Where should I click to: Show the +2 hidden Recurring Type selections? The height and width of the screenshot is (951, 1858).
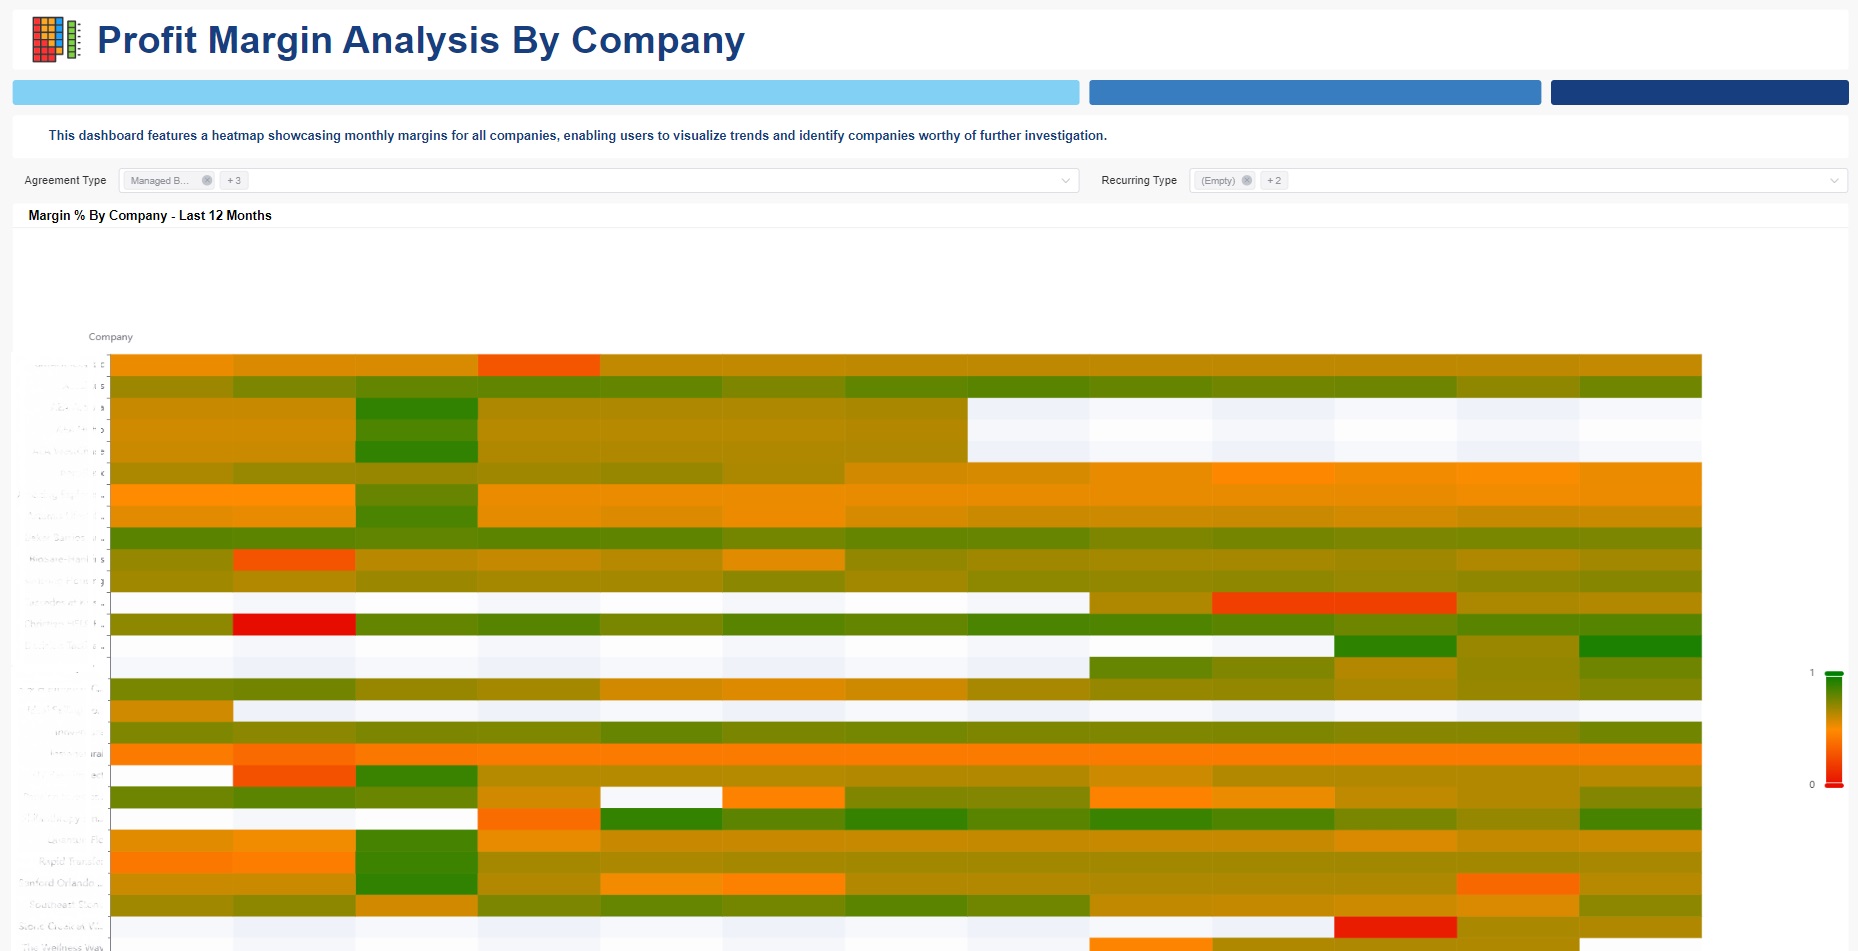(x=1274, y=181)
